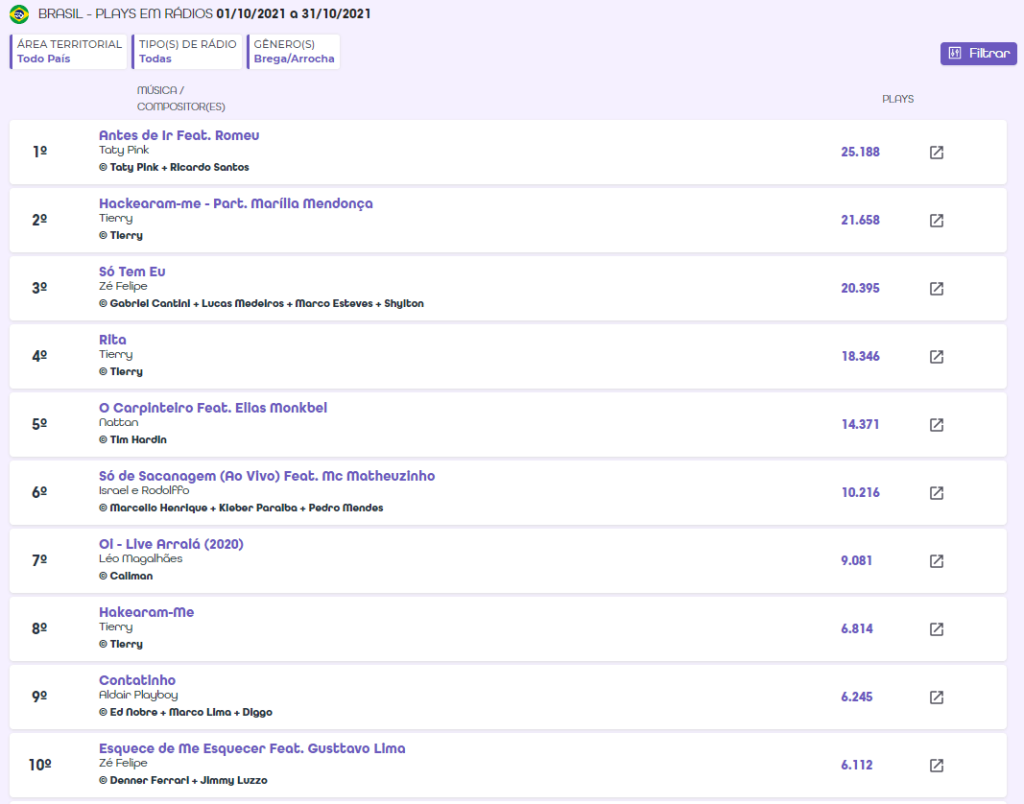
Task: Open details icon for Rita row
Action: coord(936,356)
